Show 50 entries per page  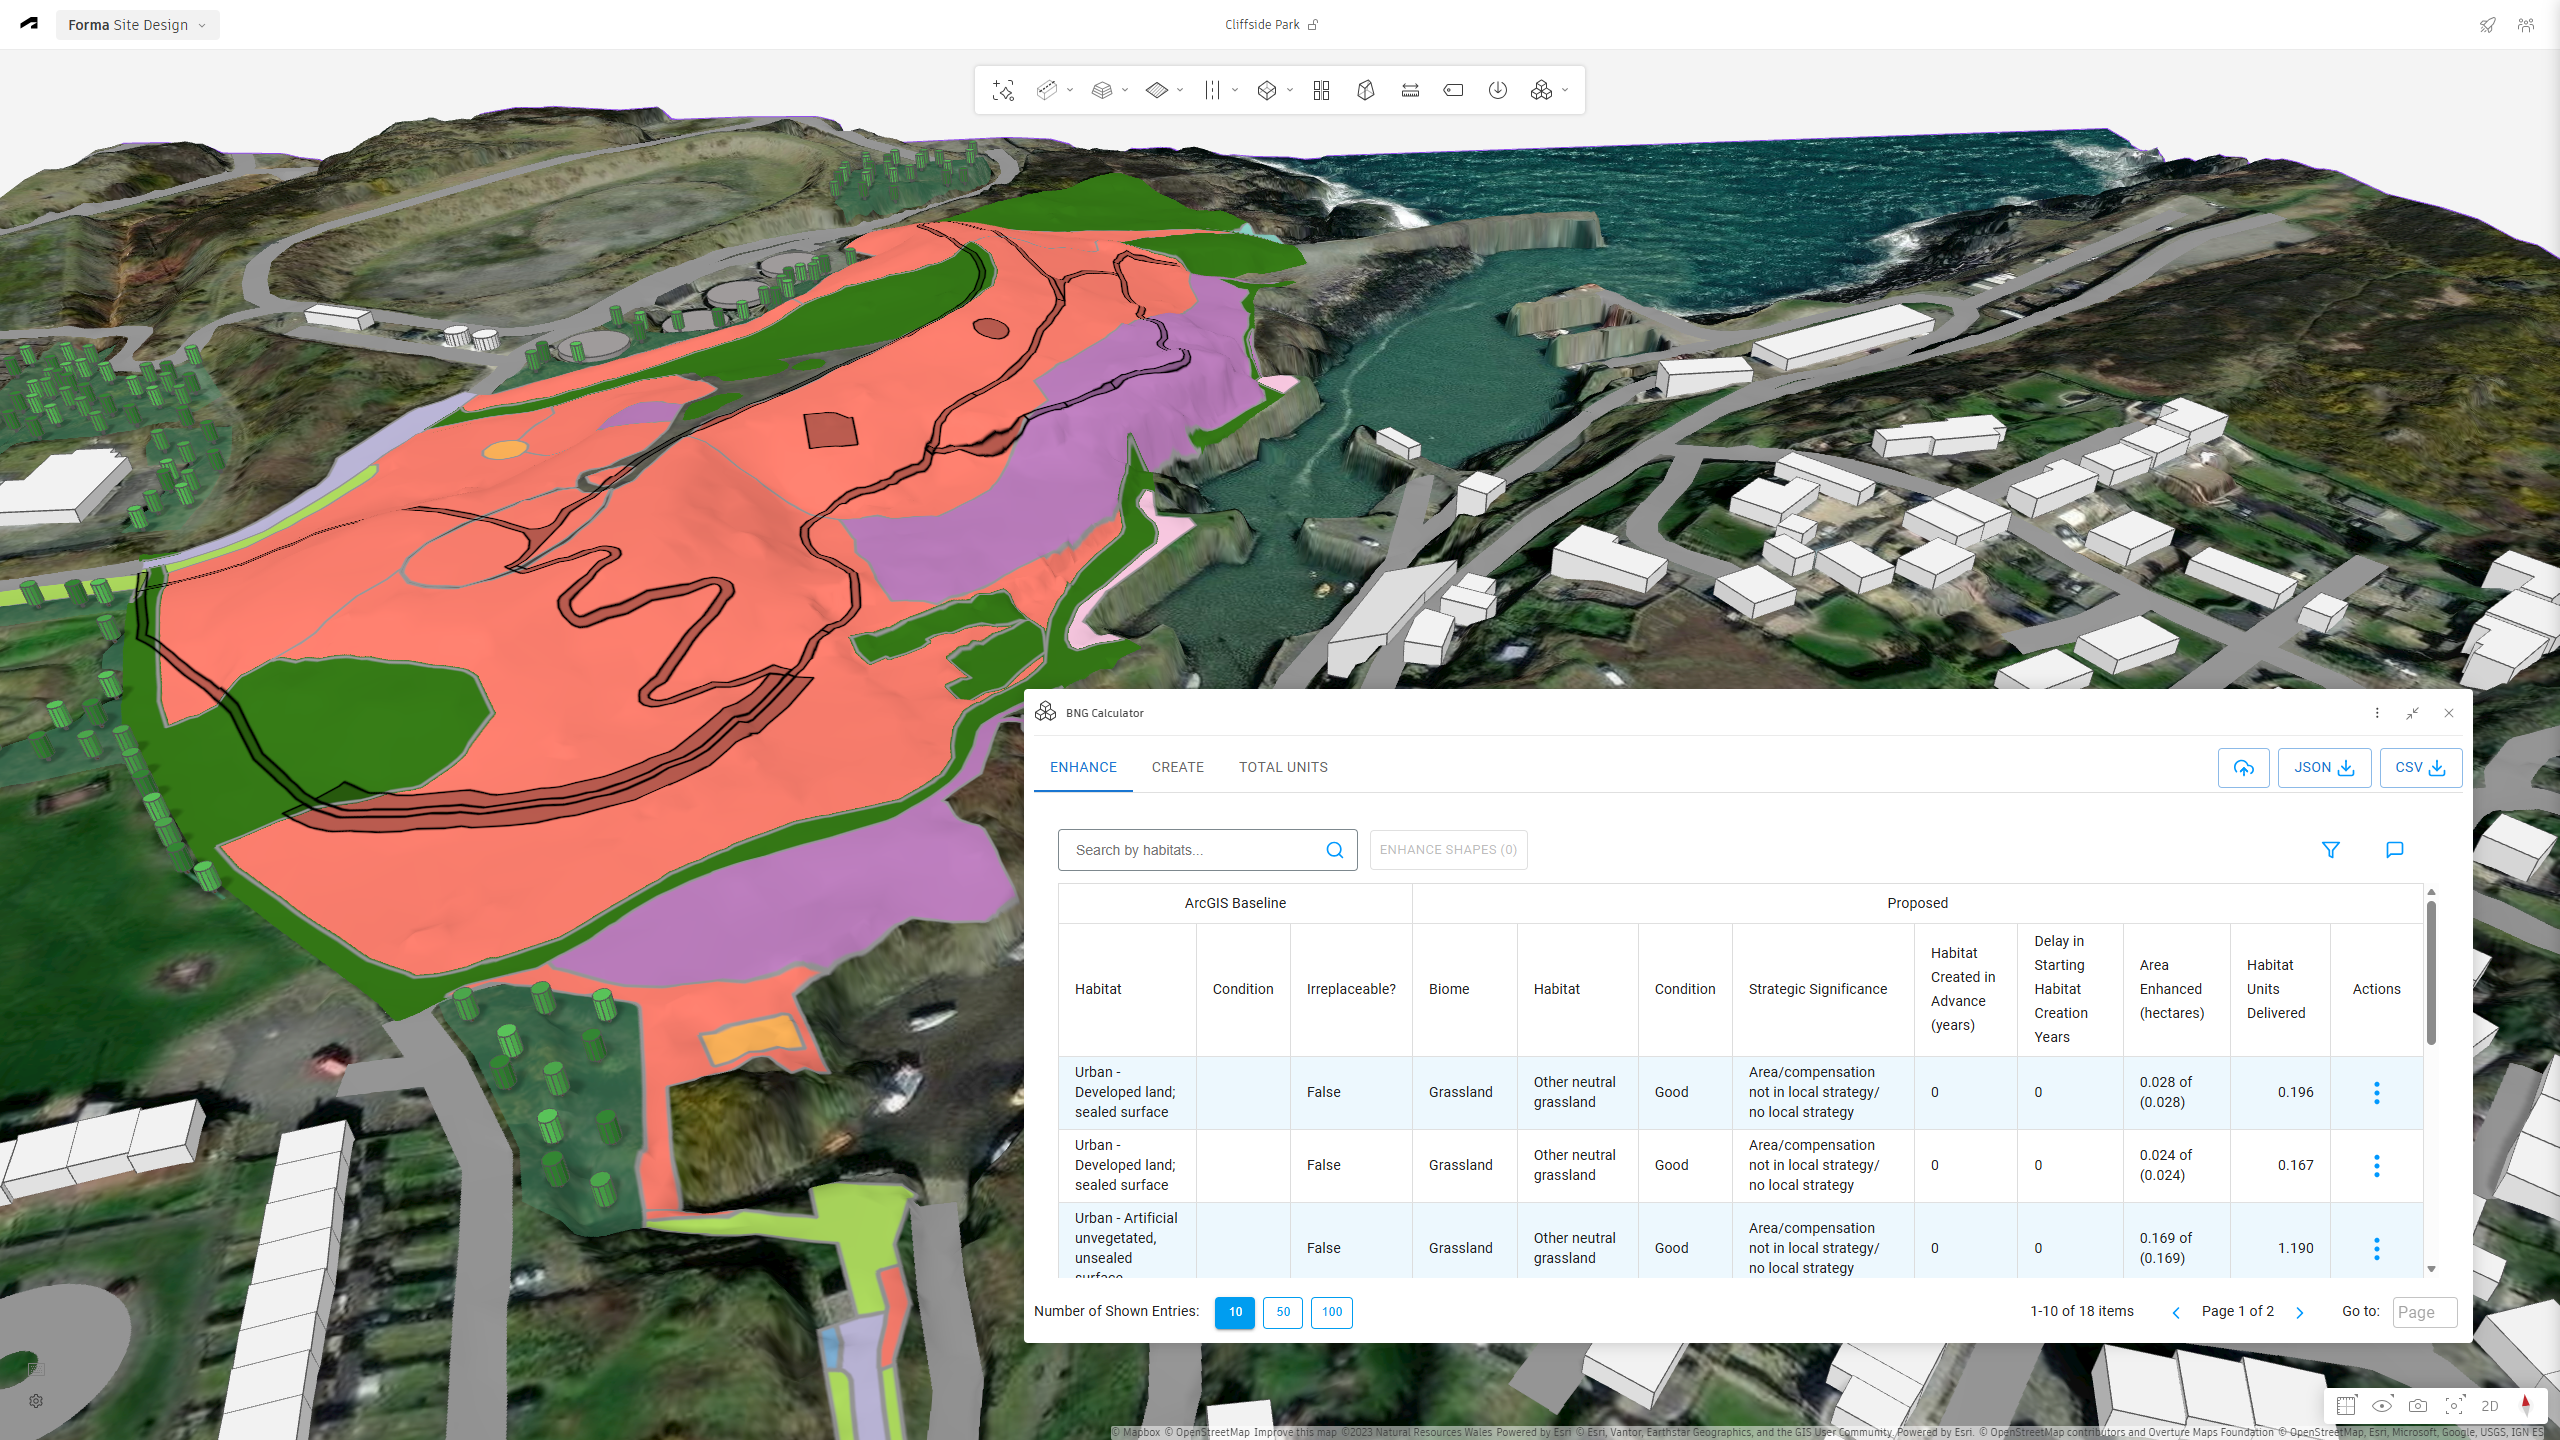1283,1312
